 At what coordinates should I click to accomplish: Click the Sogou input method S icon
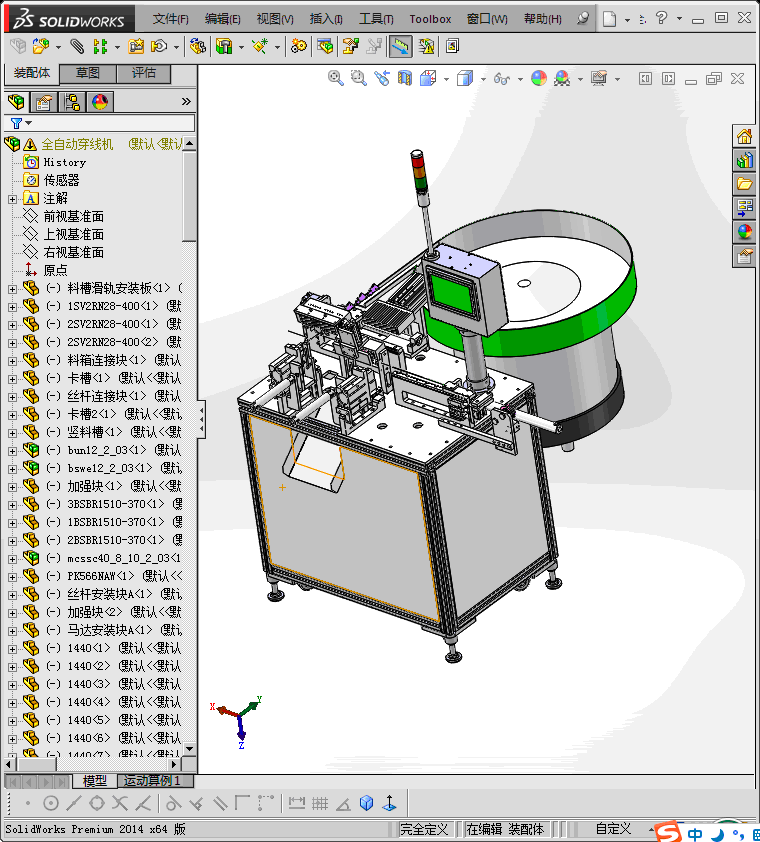coord(668,832)
